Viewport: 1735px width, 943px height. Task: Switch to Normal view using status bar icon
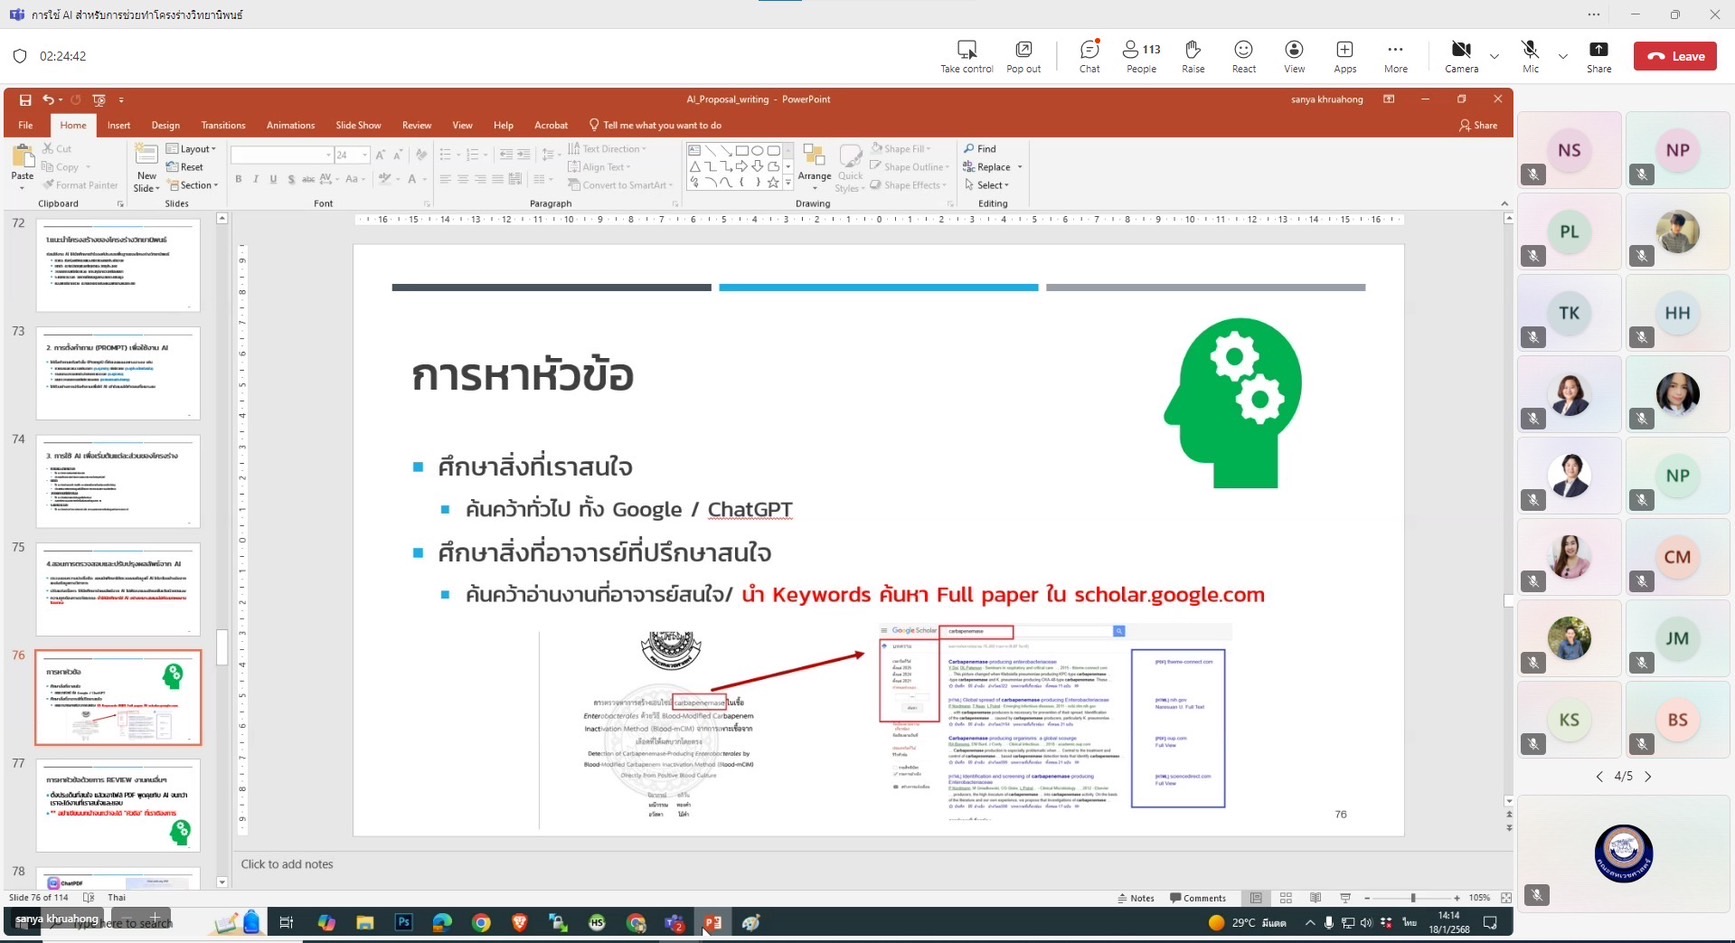(1256, 898)
